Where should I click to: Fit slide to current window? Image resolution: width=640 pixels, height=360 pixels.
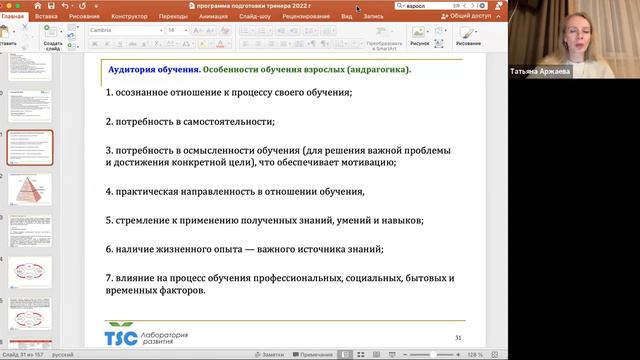click(495, 355)
